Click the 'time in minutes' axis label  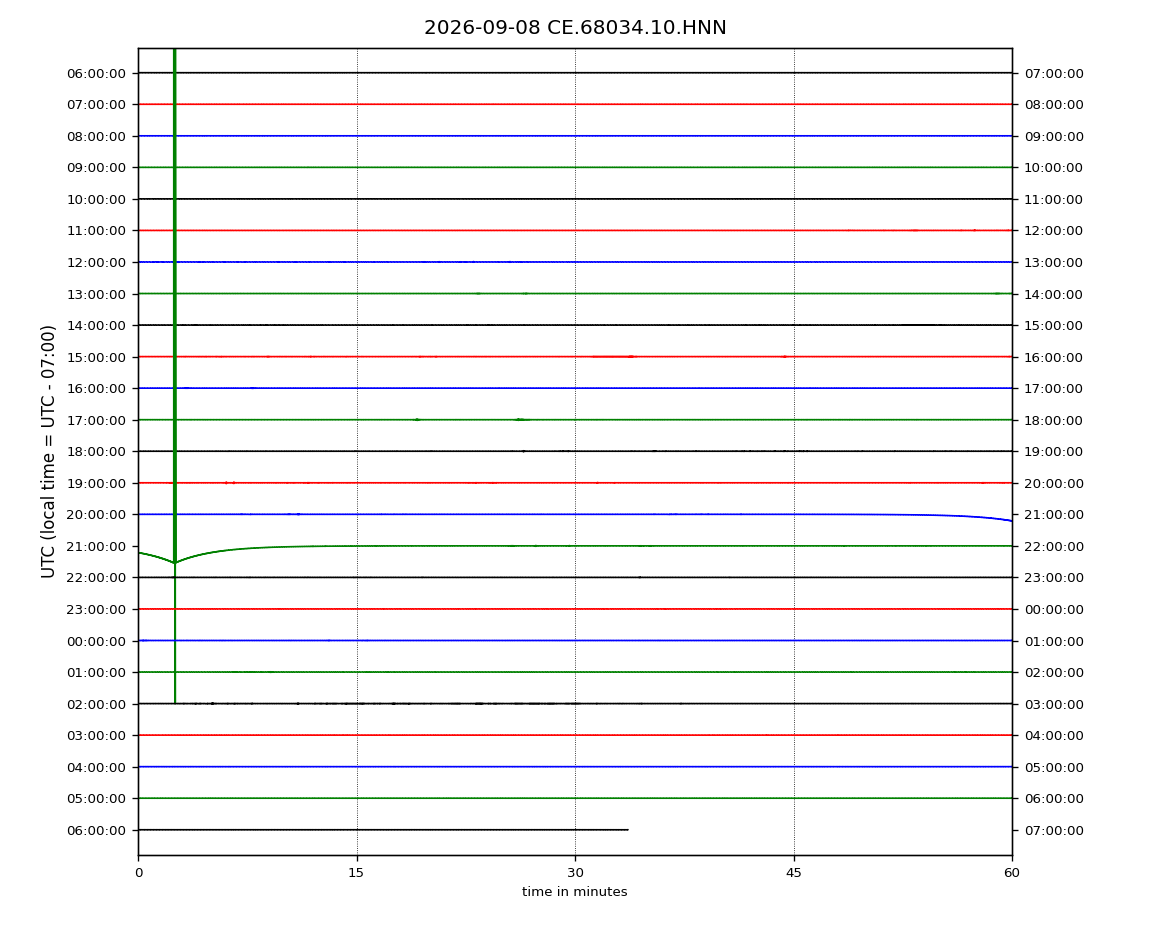575,892
